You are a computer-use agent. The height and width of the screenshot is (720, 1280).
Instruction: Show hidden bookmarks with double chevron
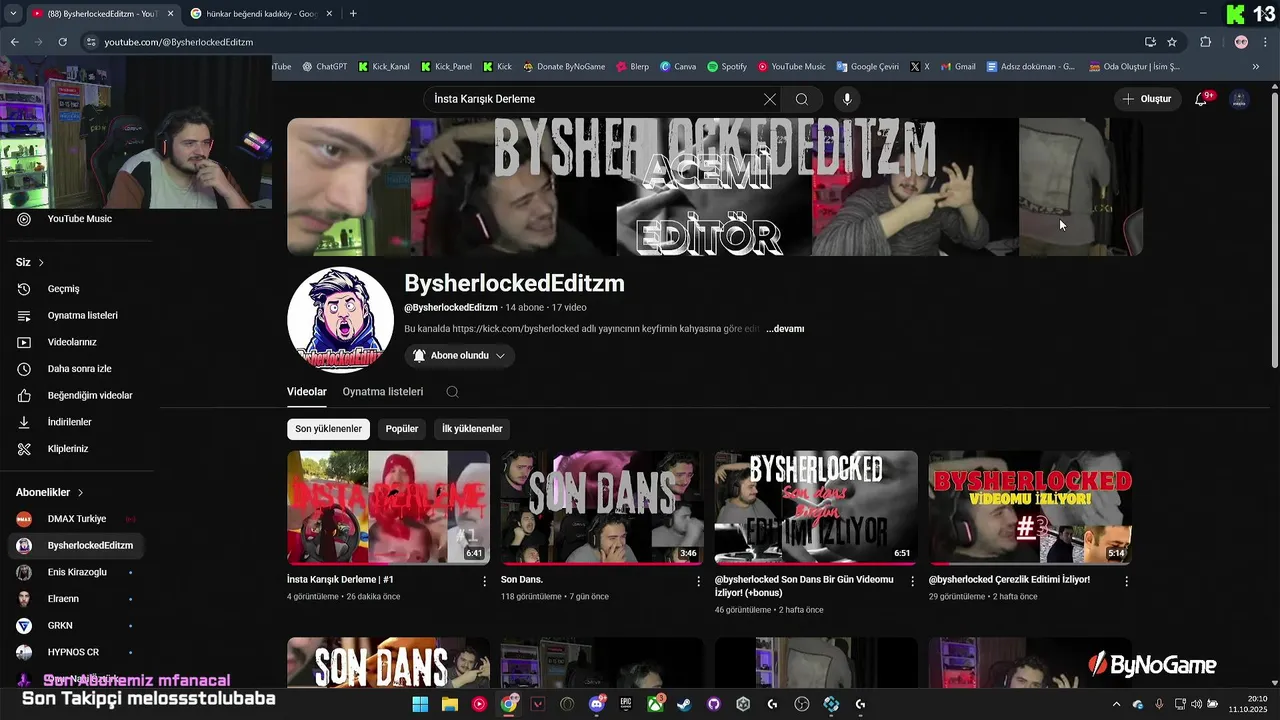(x=1256, y=67)
